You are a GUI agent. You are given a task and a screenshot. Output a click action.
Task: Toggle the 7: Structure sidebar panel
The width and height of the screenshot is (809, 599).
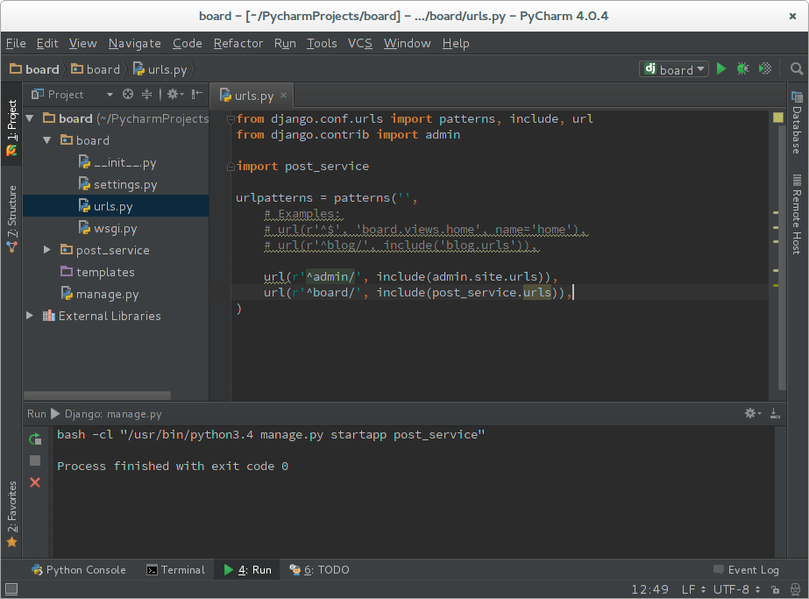pyautogui.click(x=11, y=219)
